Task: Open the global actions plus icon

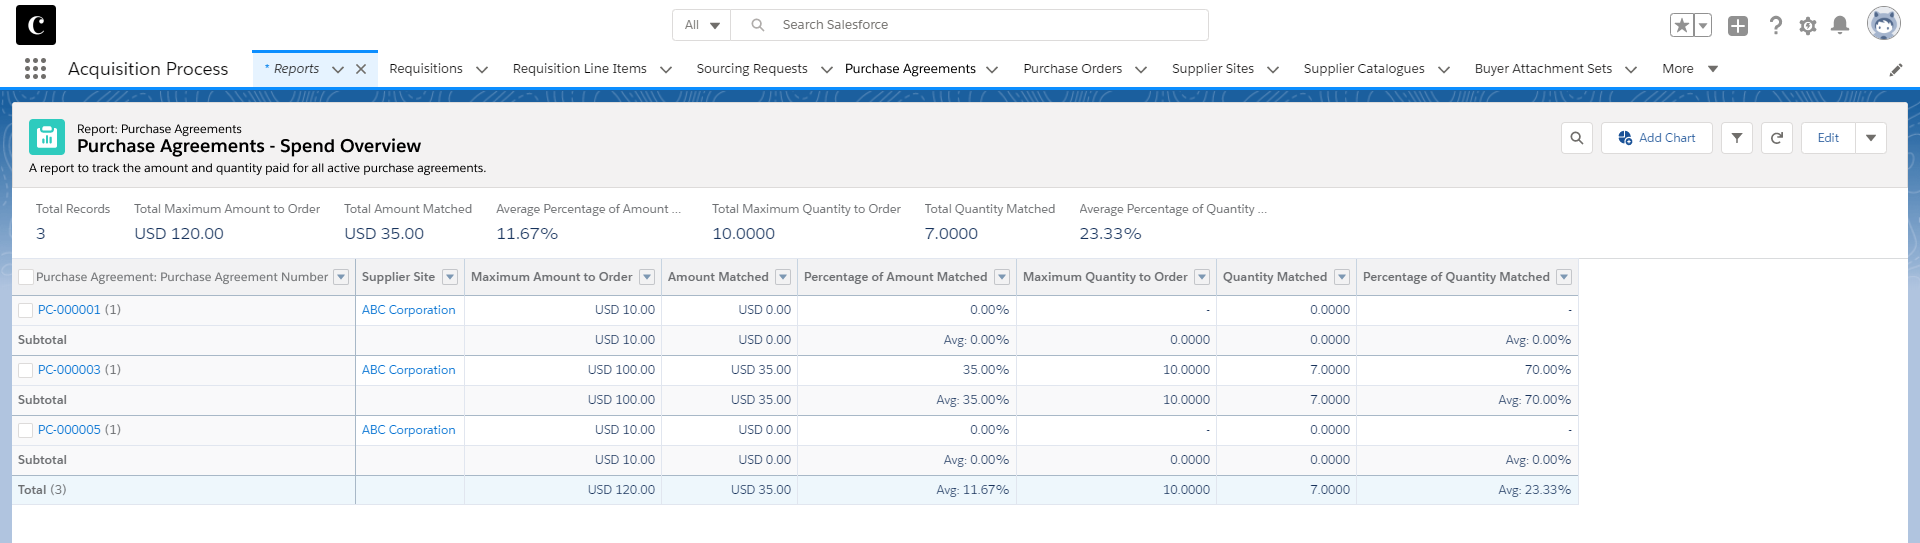Action: point(1738,26)
